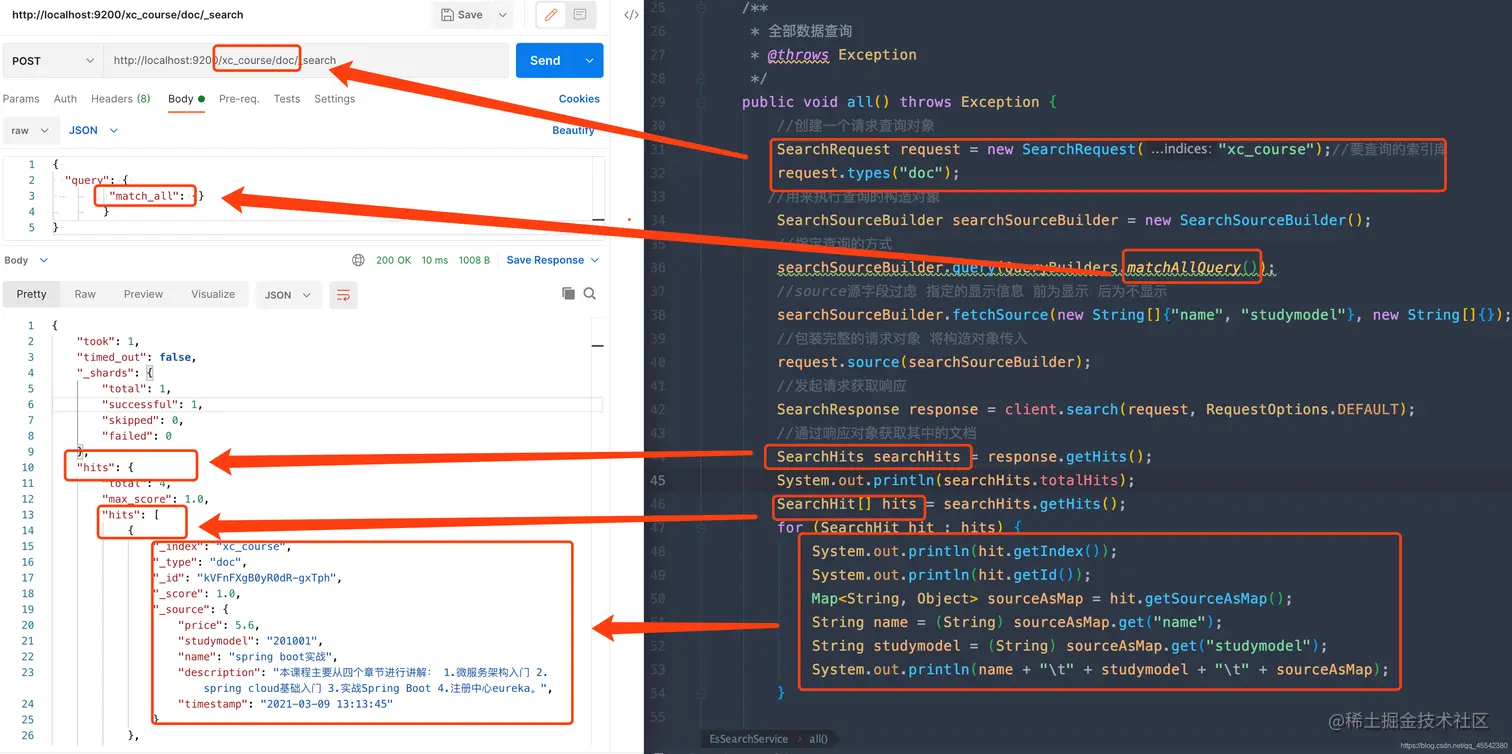Image resolution: width=1512 pixels, height=754 pixels.
Task: Click the 'public void all()' method line
Action: point(899,102)
